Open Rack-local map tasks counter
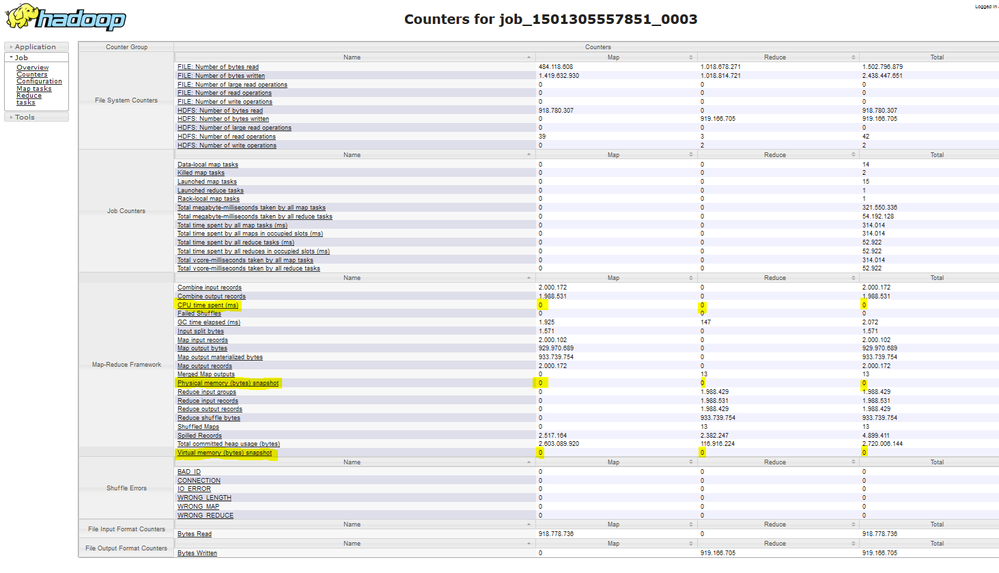The image size is (999, 573). tap(208, 199)
